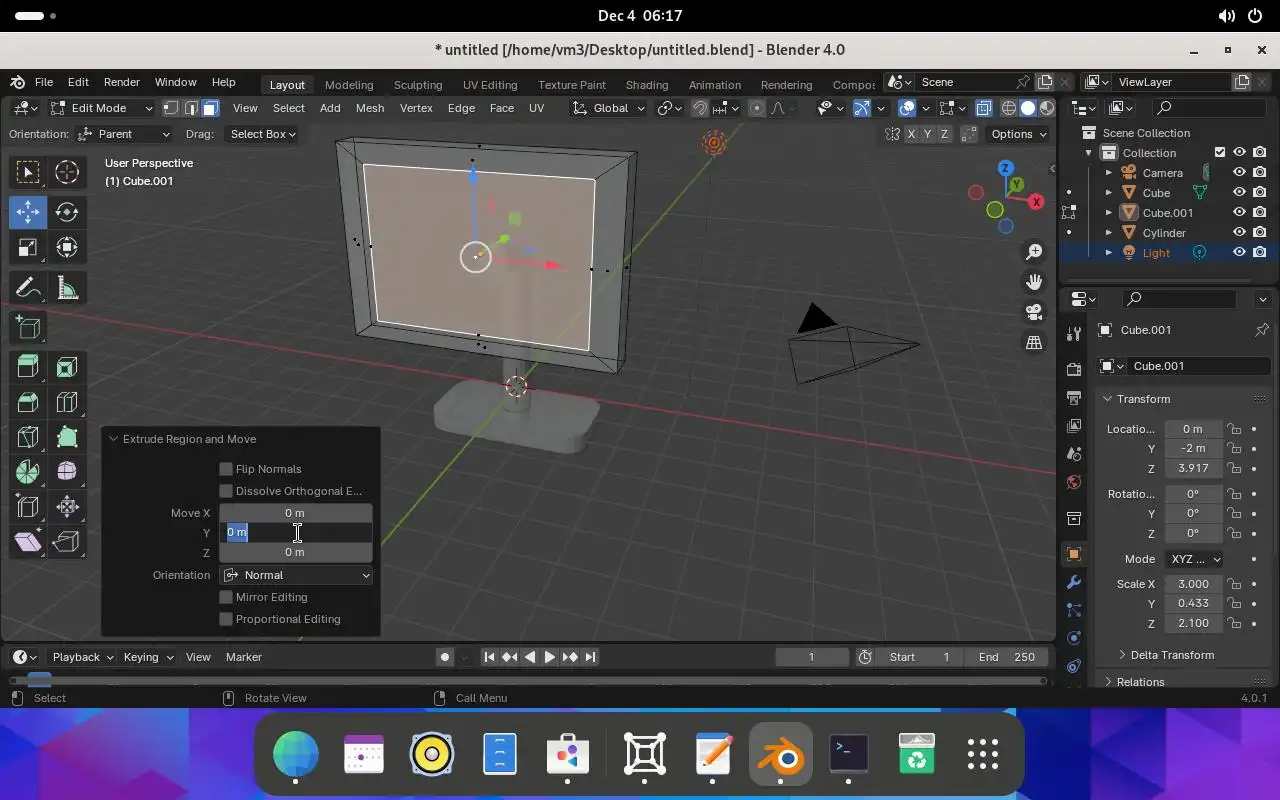Activate the Transform tool
1280x800 pixels.
(67, 248)
